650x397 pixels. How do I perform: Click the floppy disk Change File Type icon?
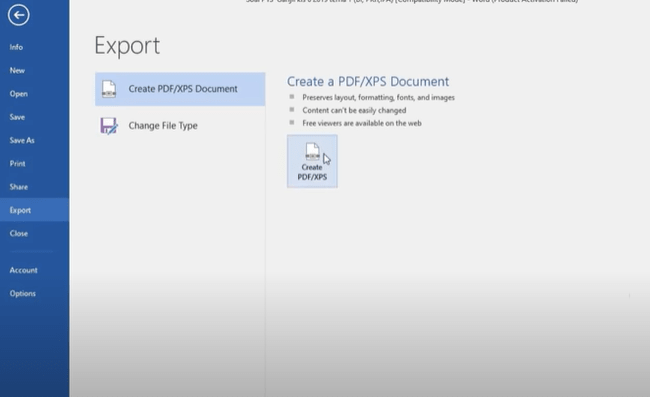(109, 126)
